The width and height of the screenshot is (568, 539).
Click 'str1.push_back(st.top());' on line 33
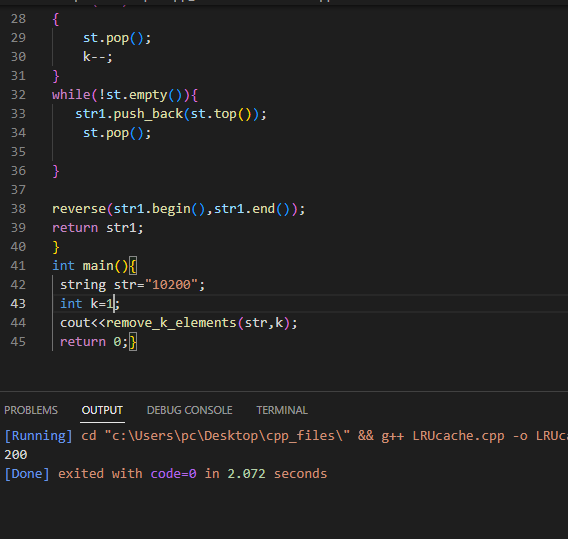pyautogui.click(x=171, y=114)
